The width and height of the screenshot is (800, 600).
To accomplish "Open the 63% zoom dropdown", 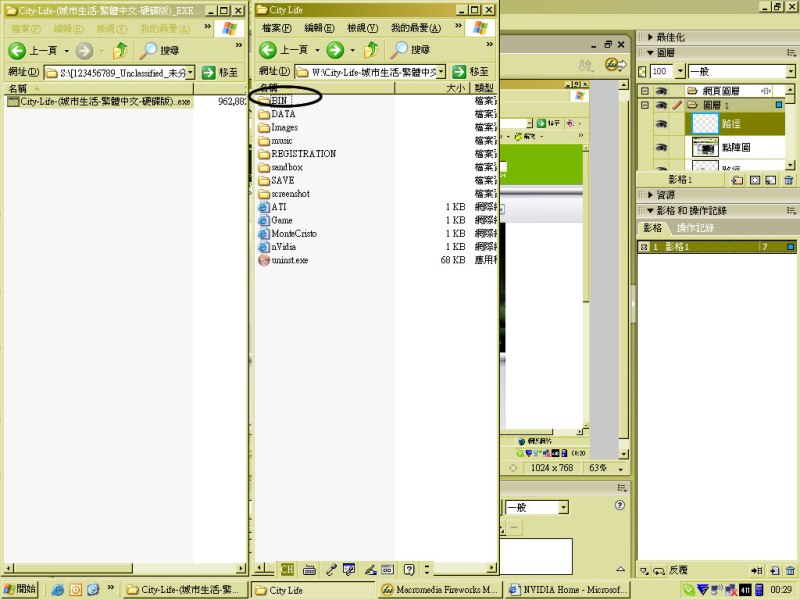I will point(621,468).
